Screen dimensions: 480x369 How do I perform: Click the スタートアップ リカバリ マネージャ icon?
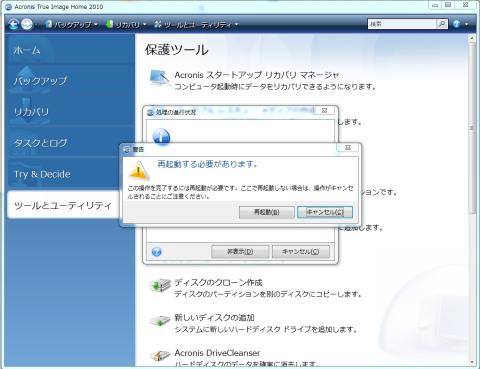pos(159,79)
